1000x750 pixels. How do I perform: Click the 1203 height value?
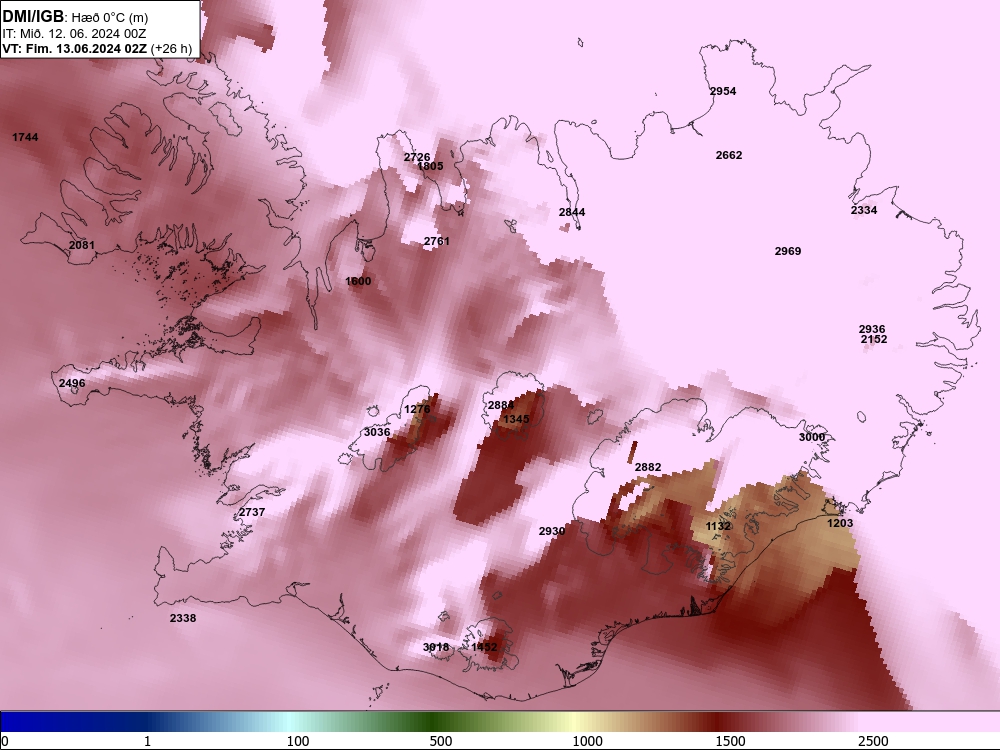840,523
